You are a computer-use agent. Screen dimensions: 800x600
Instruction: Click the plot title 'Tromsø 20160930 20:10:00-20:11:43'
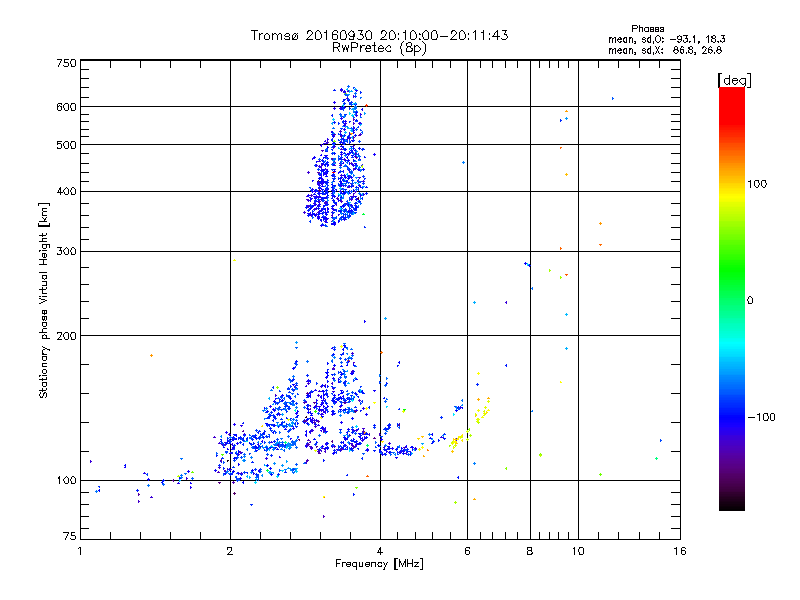379,35
